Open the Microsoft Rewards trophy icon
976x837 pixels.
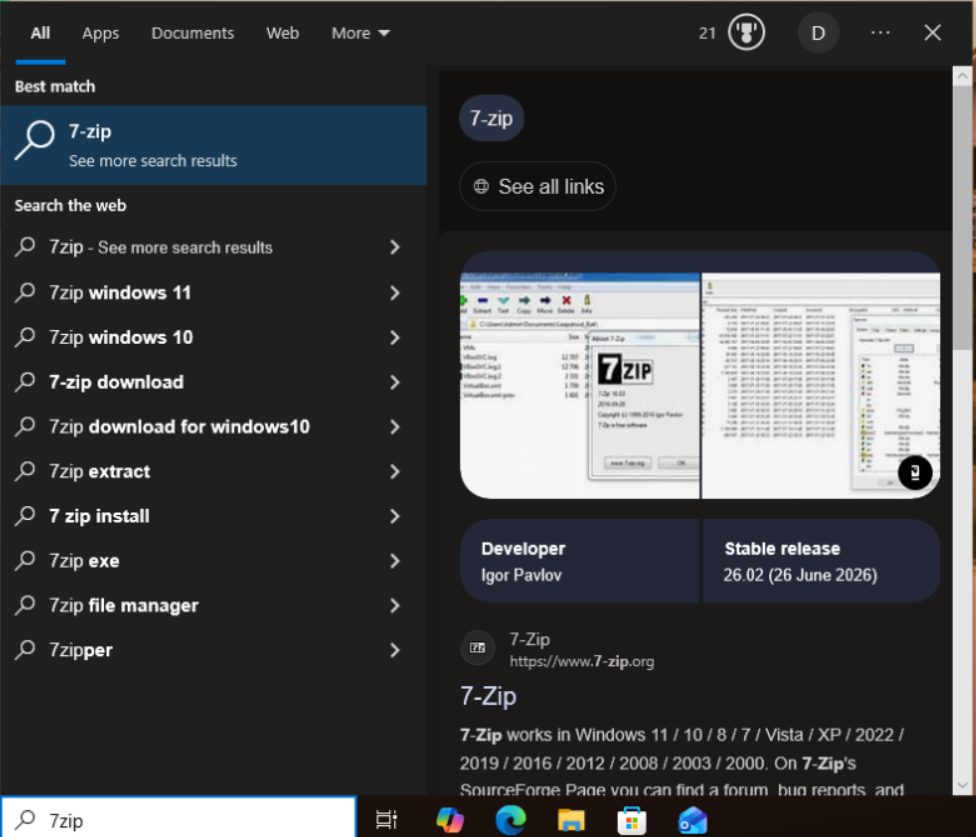pyautogui.click(x=746, y=32)
